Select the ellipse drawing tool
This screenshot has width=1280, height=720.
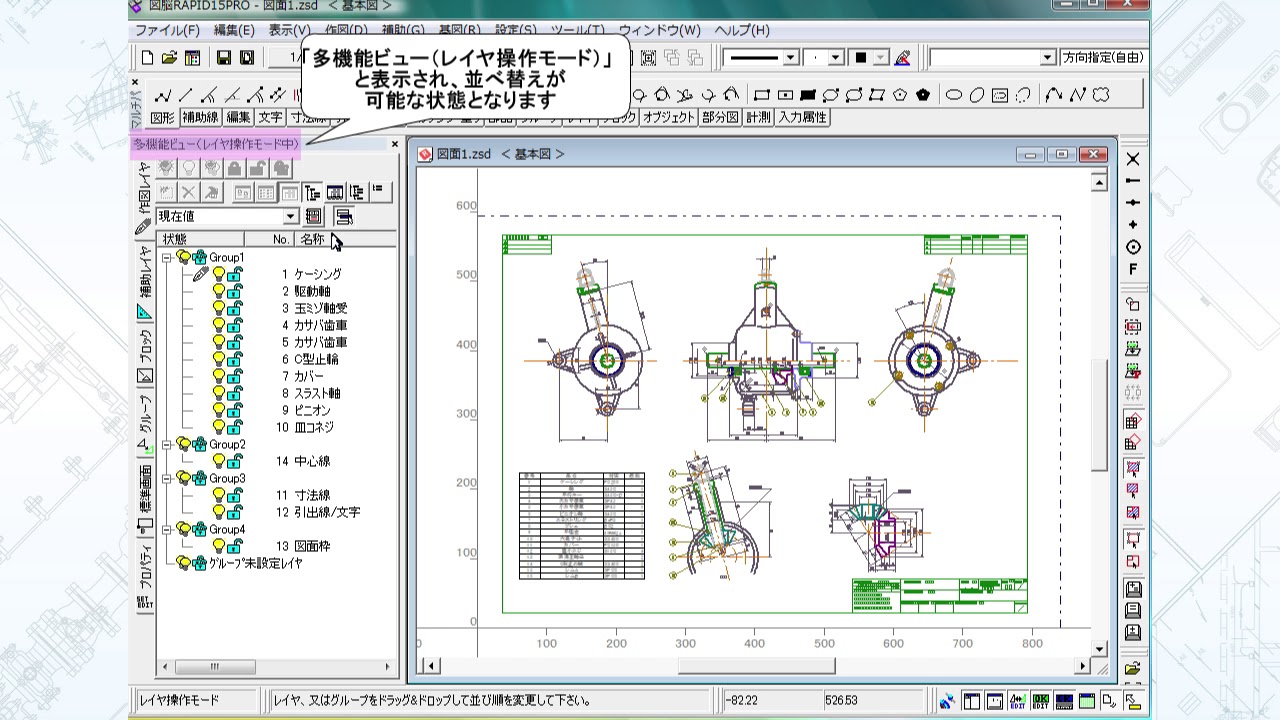coord(954,96)
